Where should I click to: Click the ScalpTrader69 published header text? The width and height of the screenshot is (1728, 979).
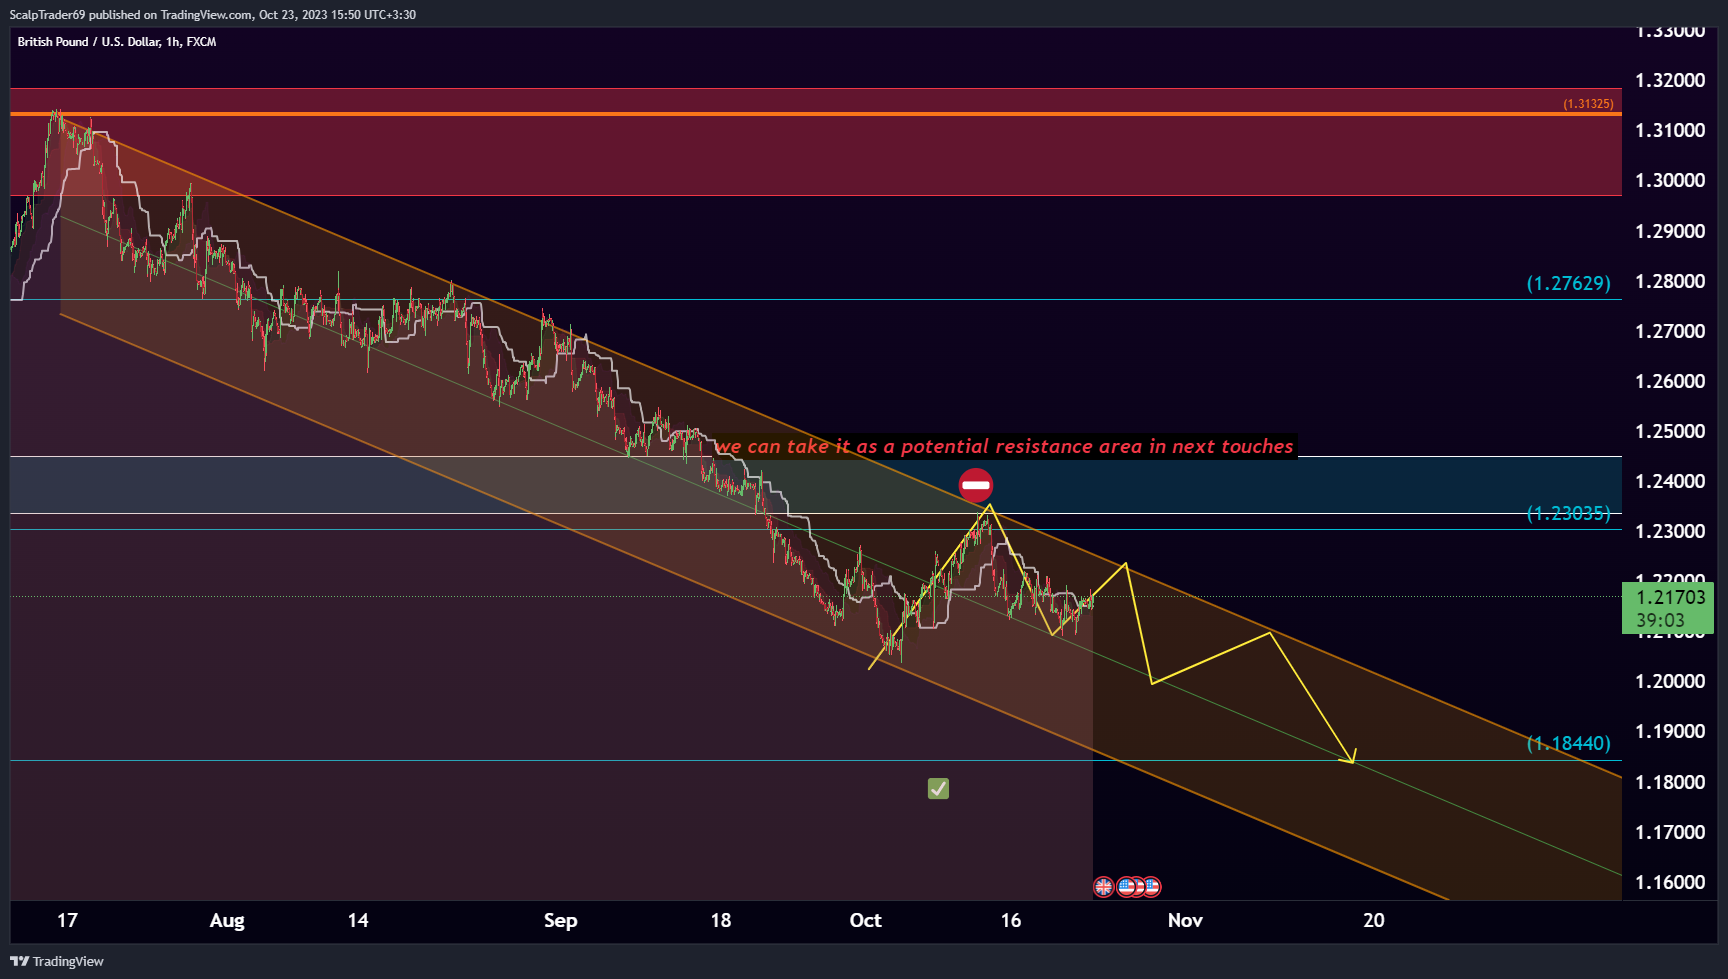click(212, 15)
